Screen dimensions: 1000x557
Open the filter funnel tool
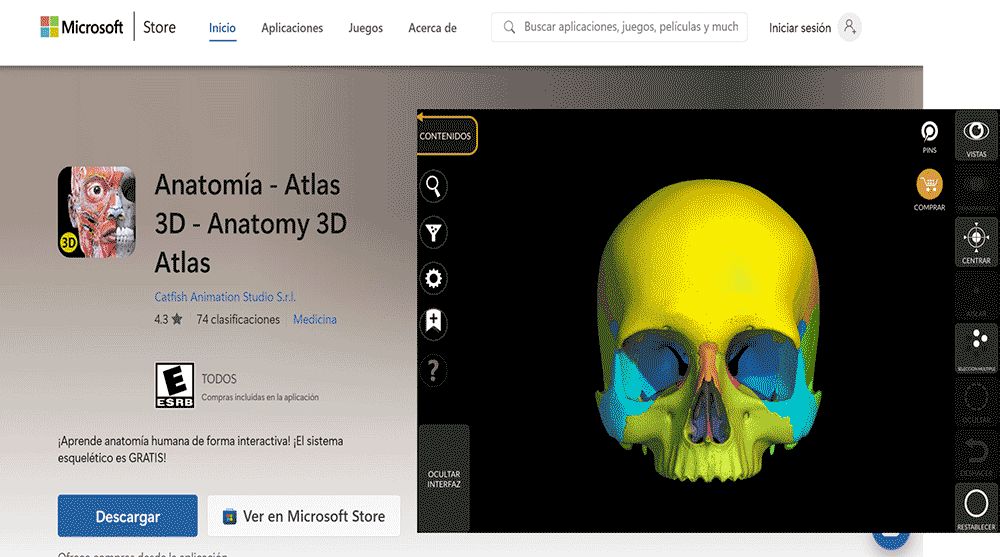pyautogui.click(x=434, y=232)
